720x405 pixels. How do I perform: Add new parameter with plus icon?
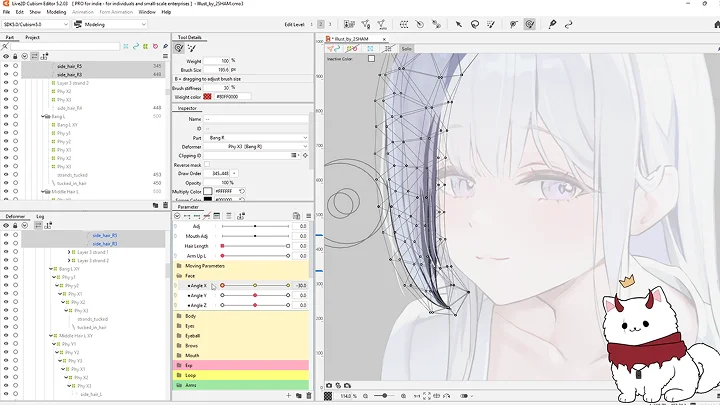coord(288,395)
